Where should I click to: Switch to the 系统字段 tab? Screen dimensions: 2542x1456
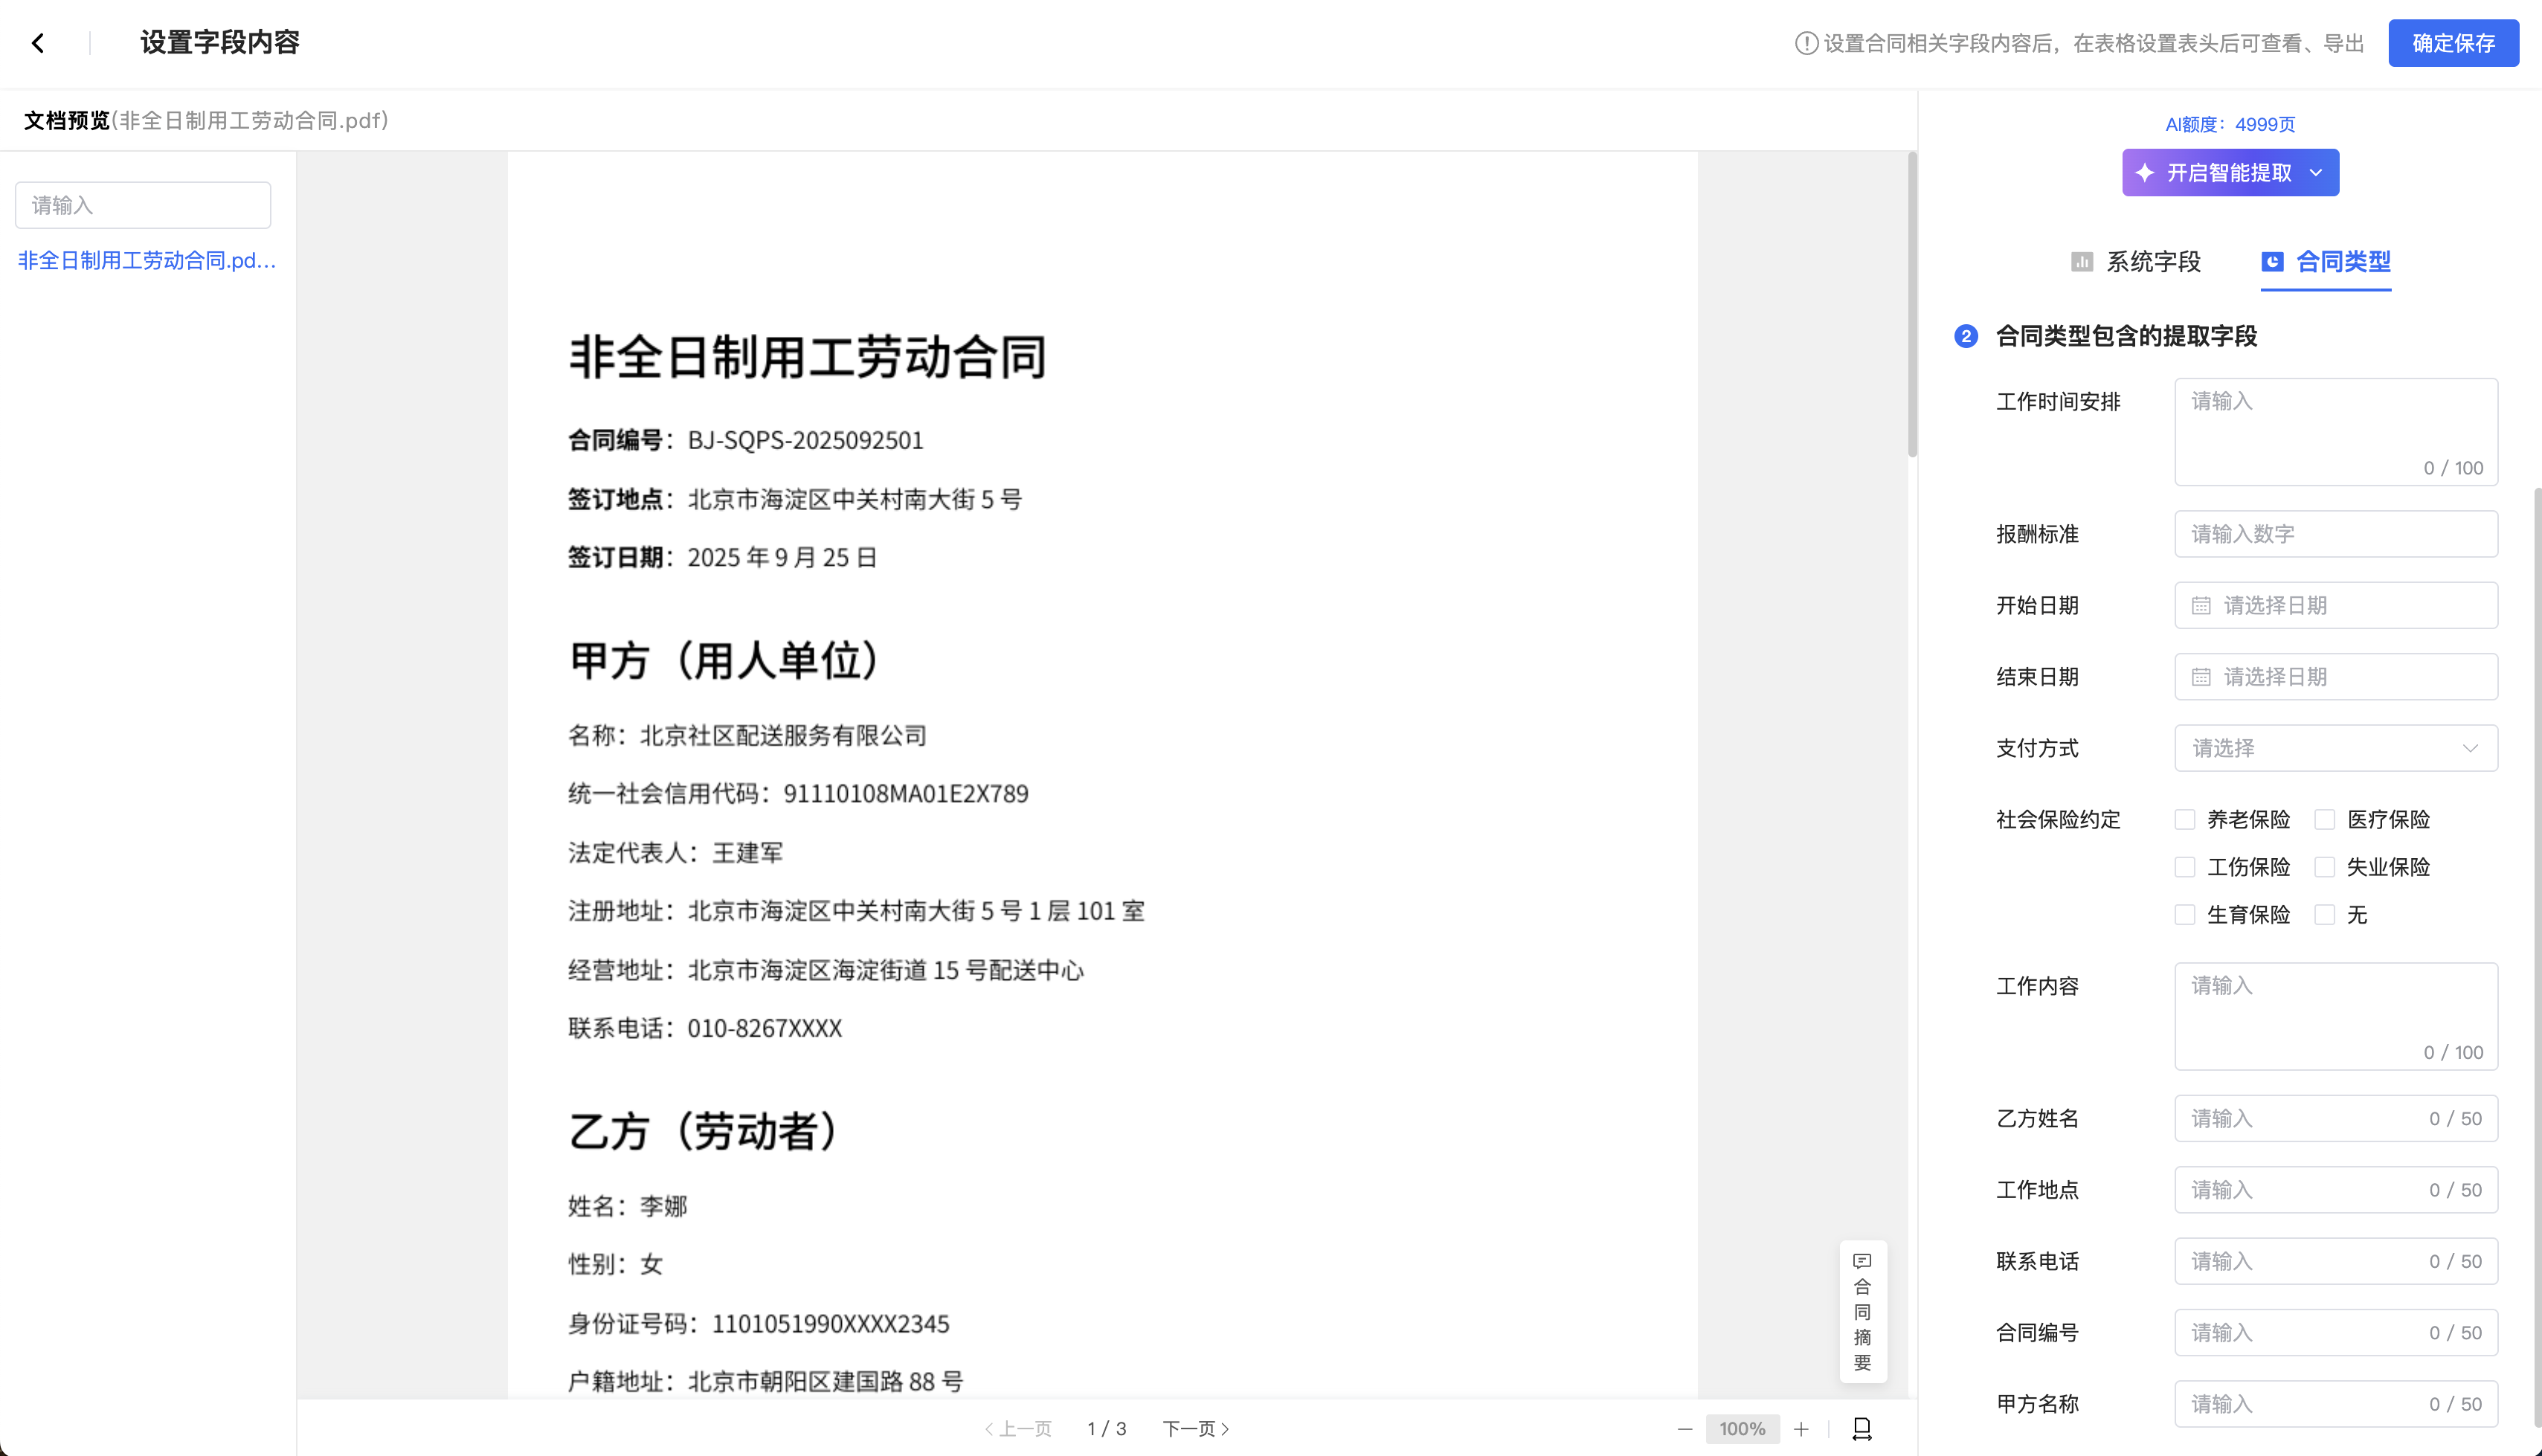2136,262
